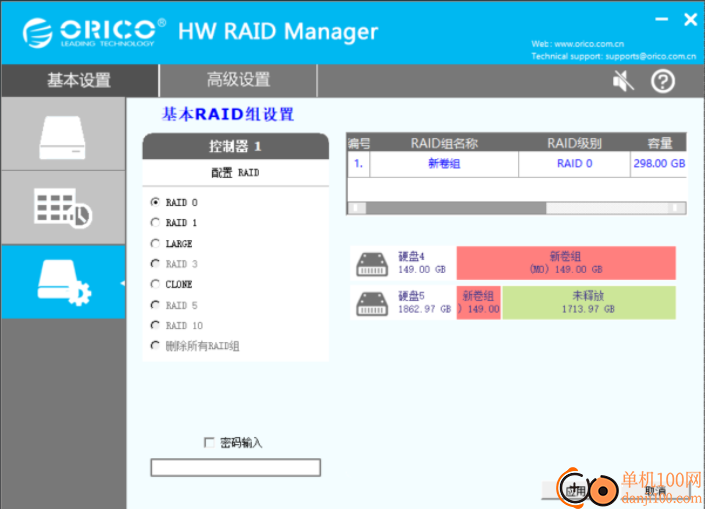This screenshot has width=705, height=509.
Task: Select the RAID settings disk gear icon
Action: click(64, 282)
